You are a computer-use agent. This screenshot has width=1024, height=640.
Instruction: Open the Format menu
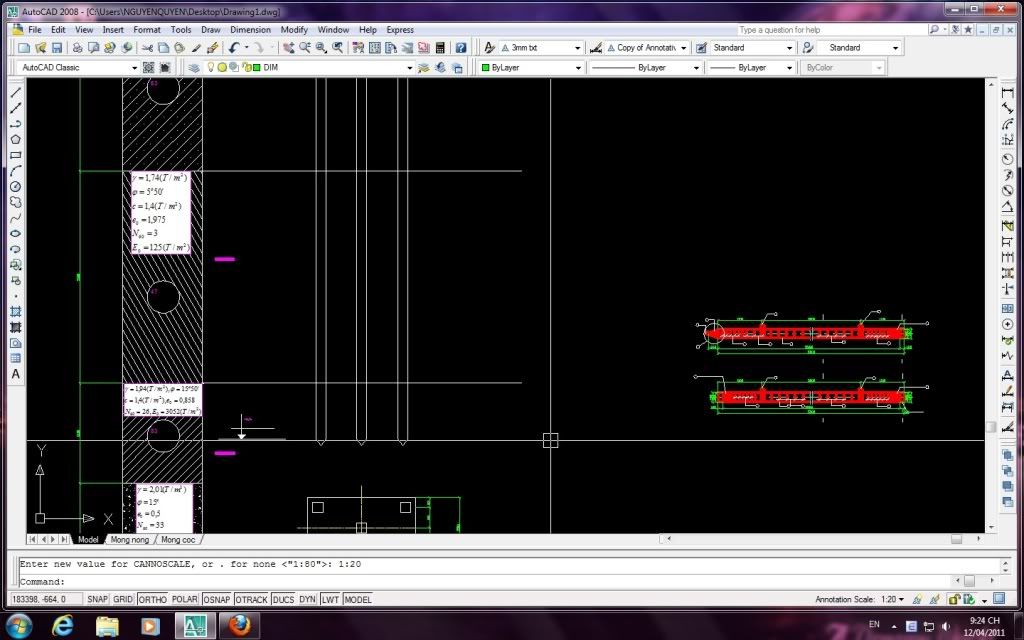[x=147, y=29]
